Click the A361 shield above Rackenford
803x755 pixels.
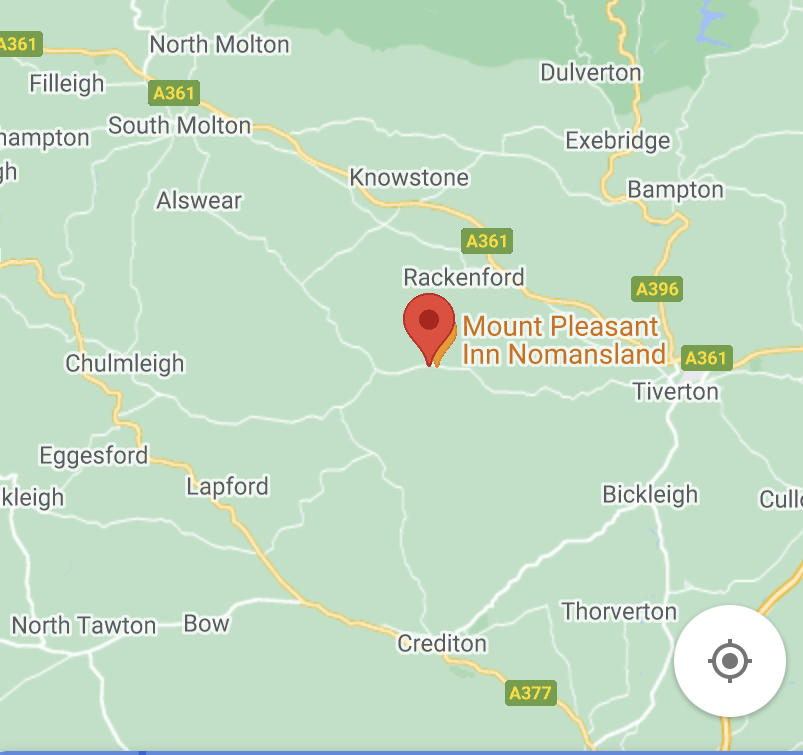point(487,241)
